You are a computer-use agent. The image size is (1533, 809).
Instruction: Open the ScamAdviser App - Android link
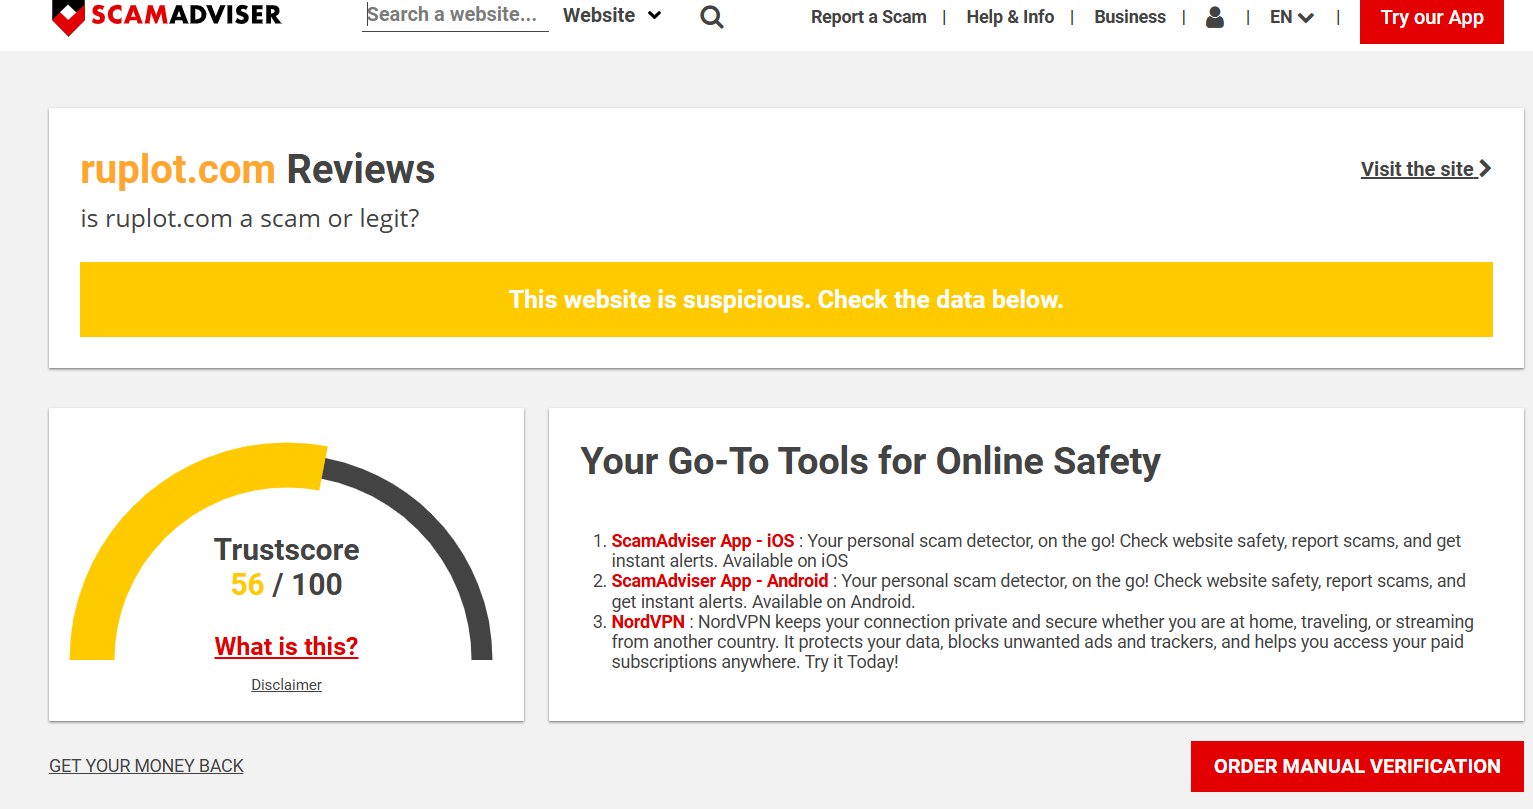point(719,581)
